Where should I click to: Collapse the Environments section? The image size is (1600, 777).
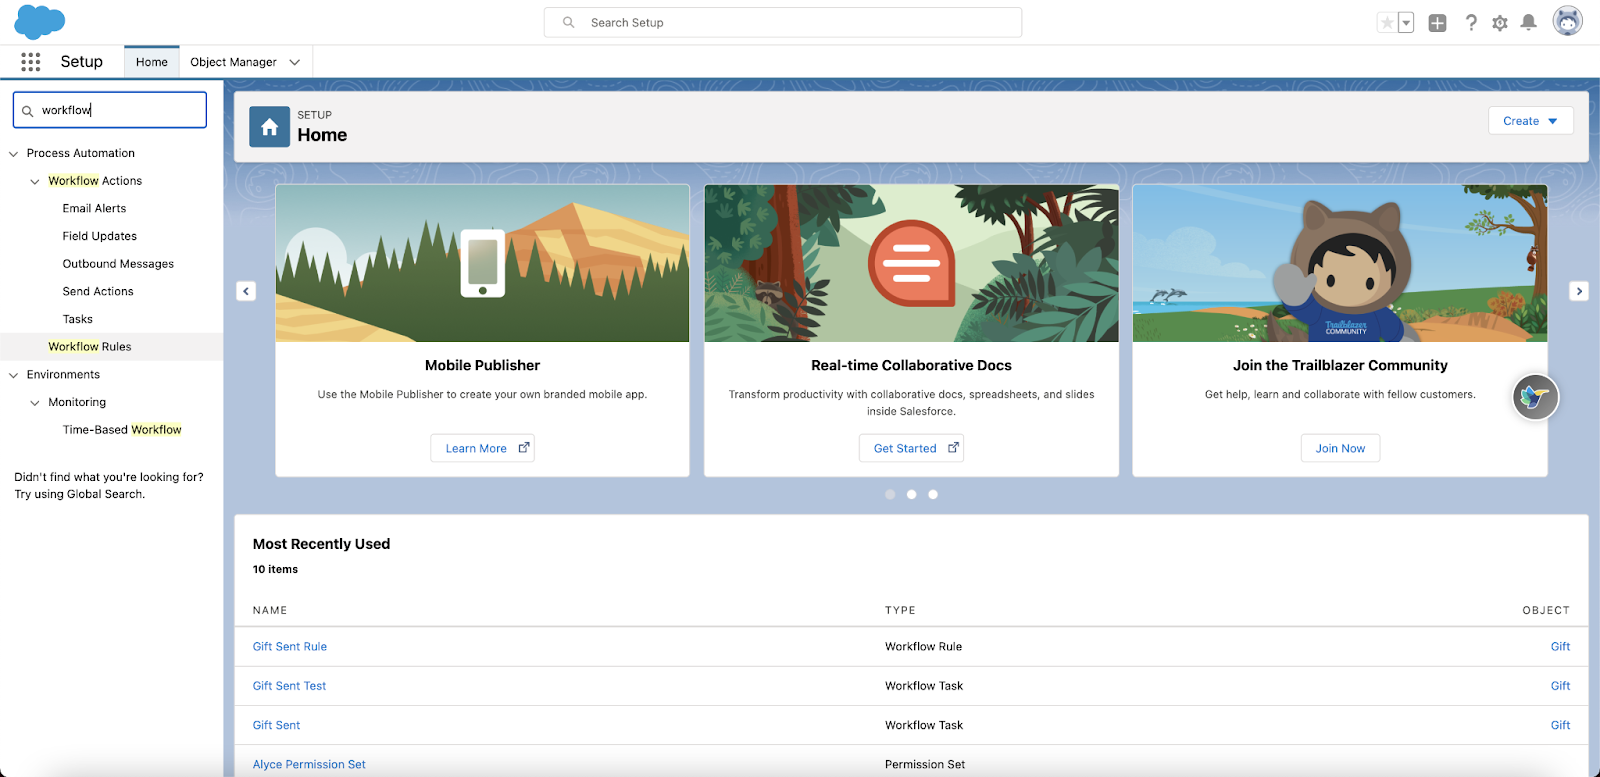(x=14, y=375)
